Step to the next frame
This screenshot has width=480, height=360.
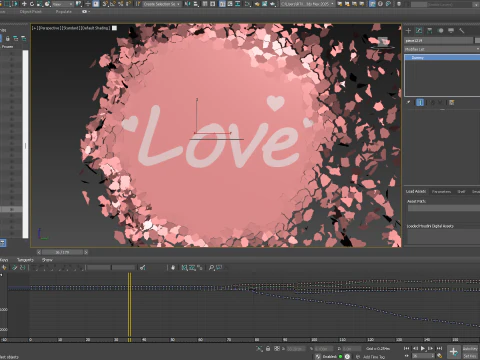point(431,348)
